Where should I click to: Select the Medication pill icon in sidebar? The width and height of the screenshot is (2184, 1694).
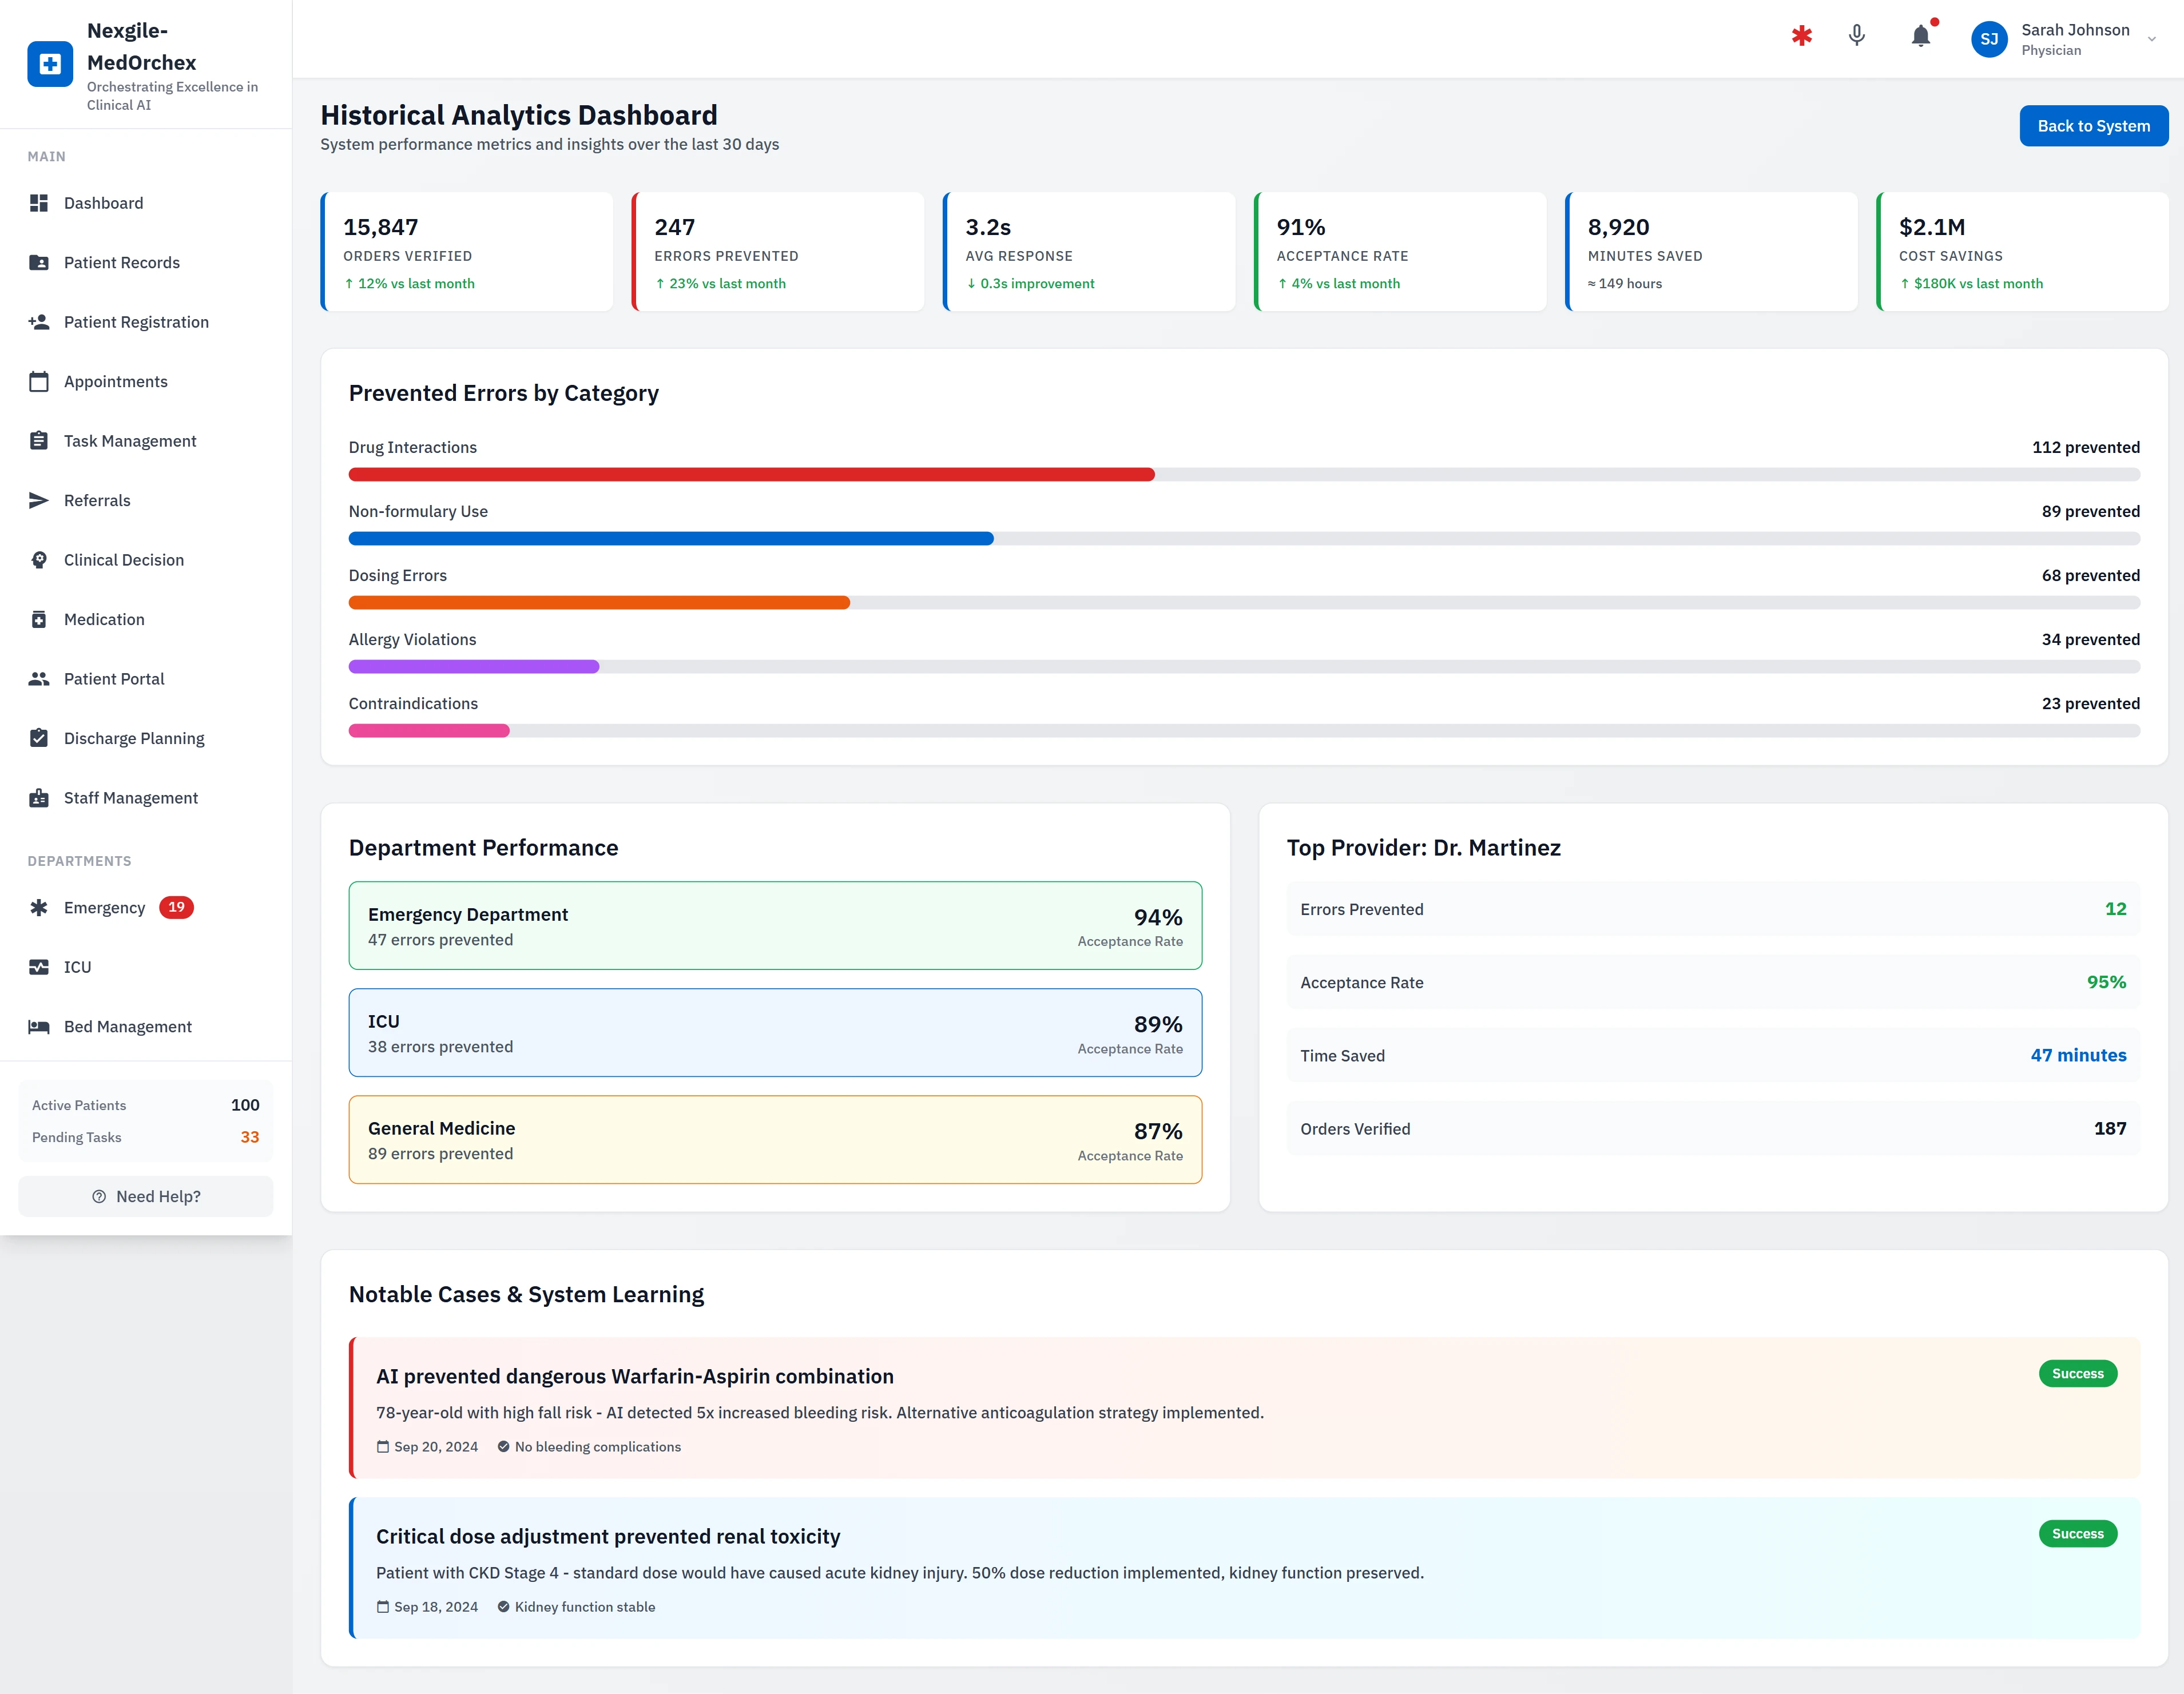pos(39,619)
